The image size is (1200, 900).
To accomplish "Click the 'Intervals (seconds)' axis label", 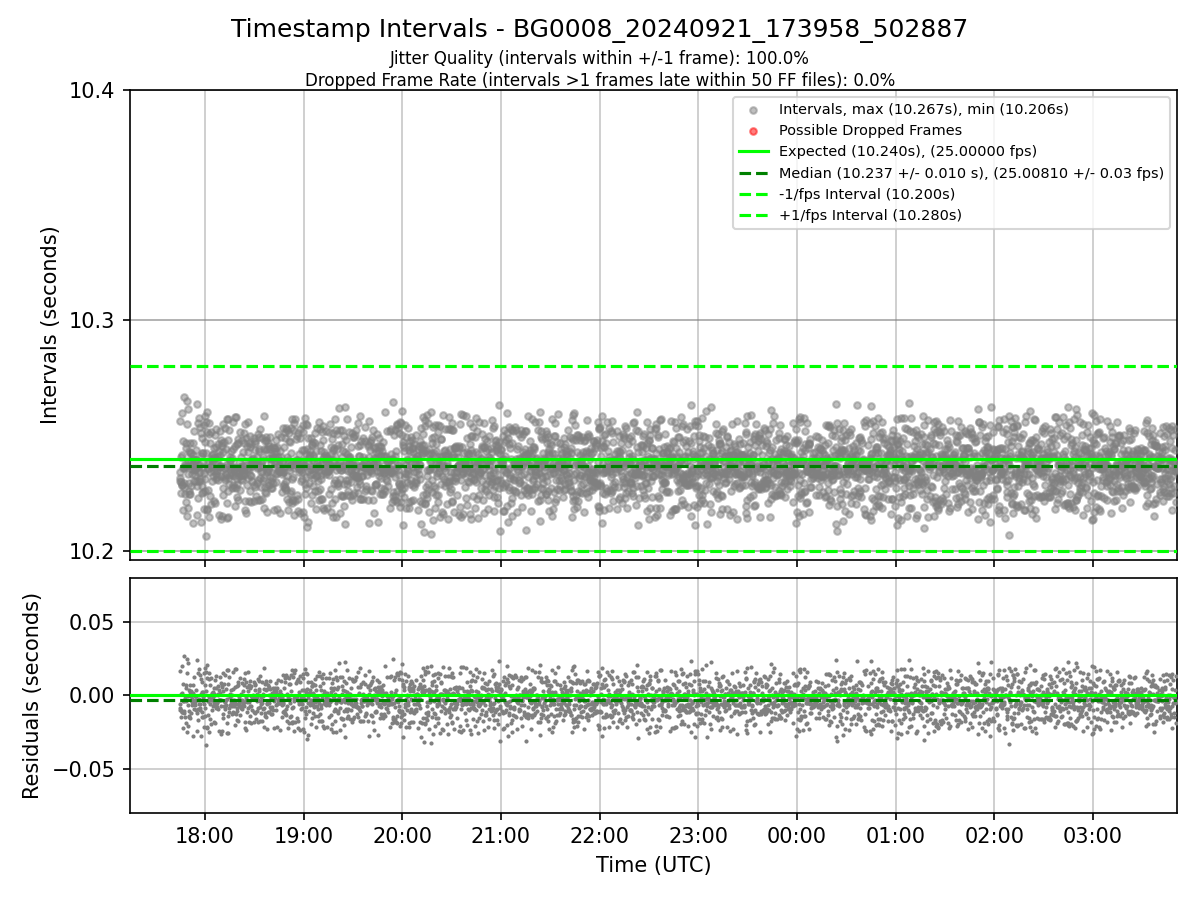I will (x=50, y=324).
